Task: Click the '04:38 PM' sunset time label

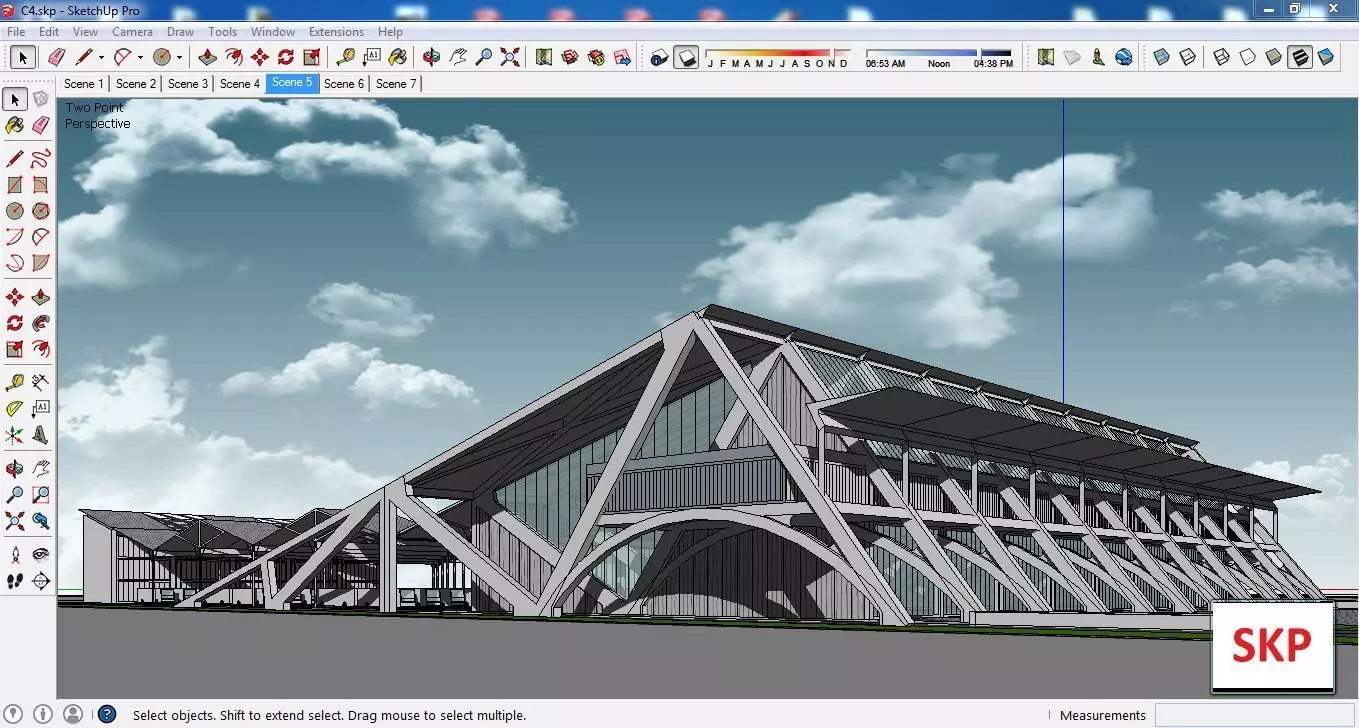Action: tap(993, 64)
